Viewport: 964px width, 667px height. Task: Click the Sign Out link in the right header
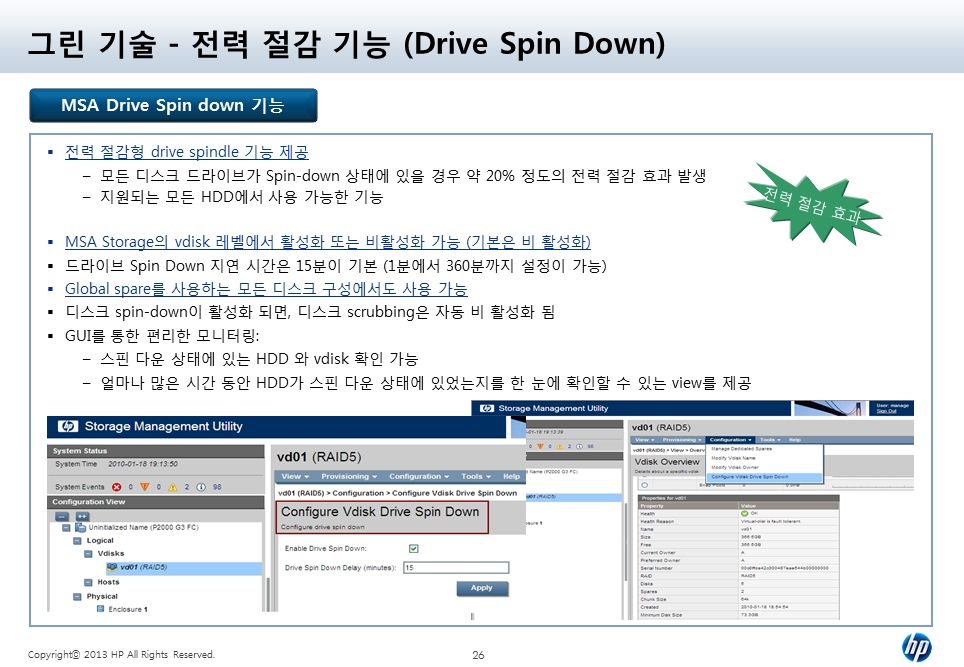886,411
